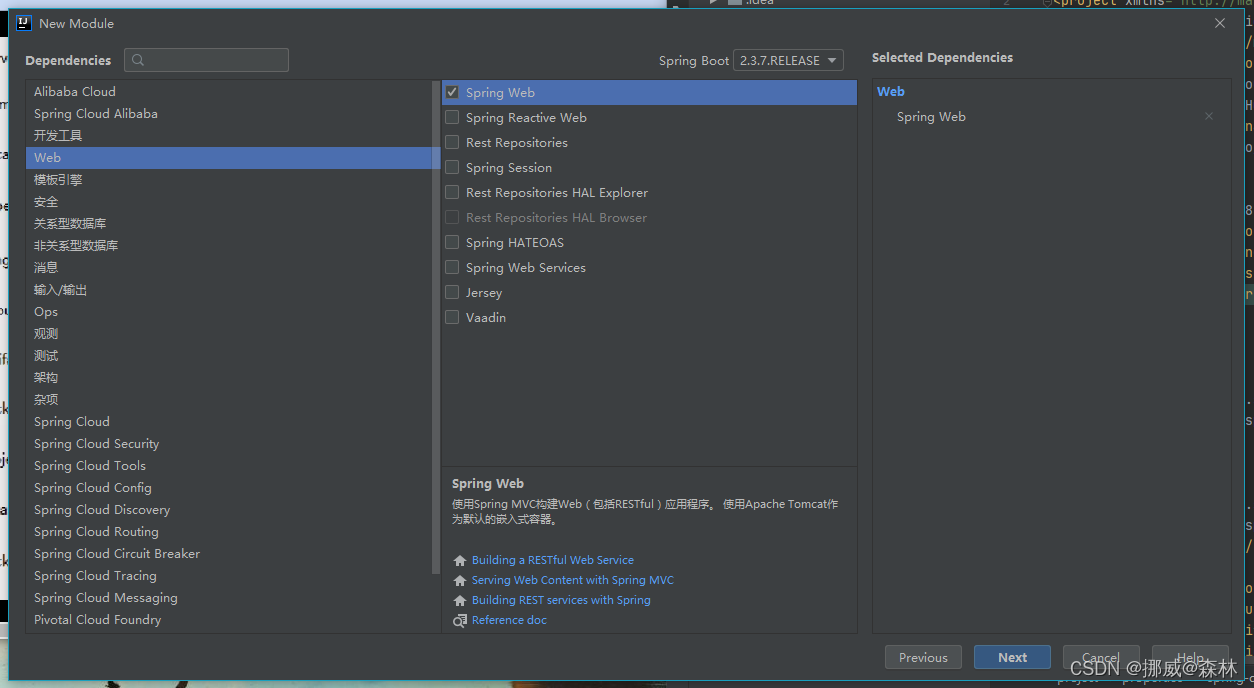Open the Reference doc link
Image resolution: width=1254 pixels, height=688 pixels.
point(509,620)
